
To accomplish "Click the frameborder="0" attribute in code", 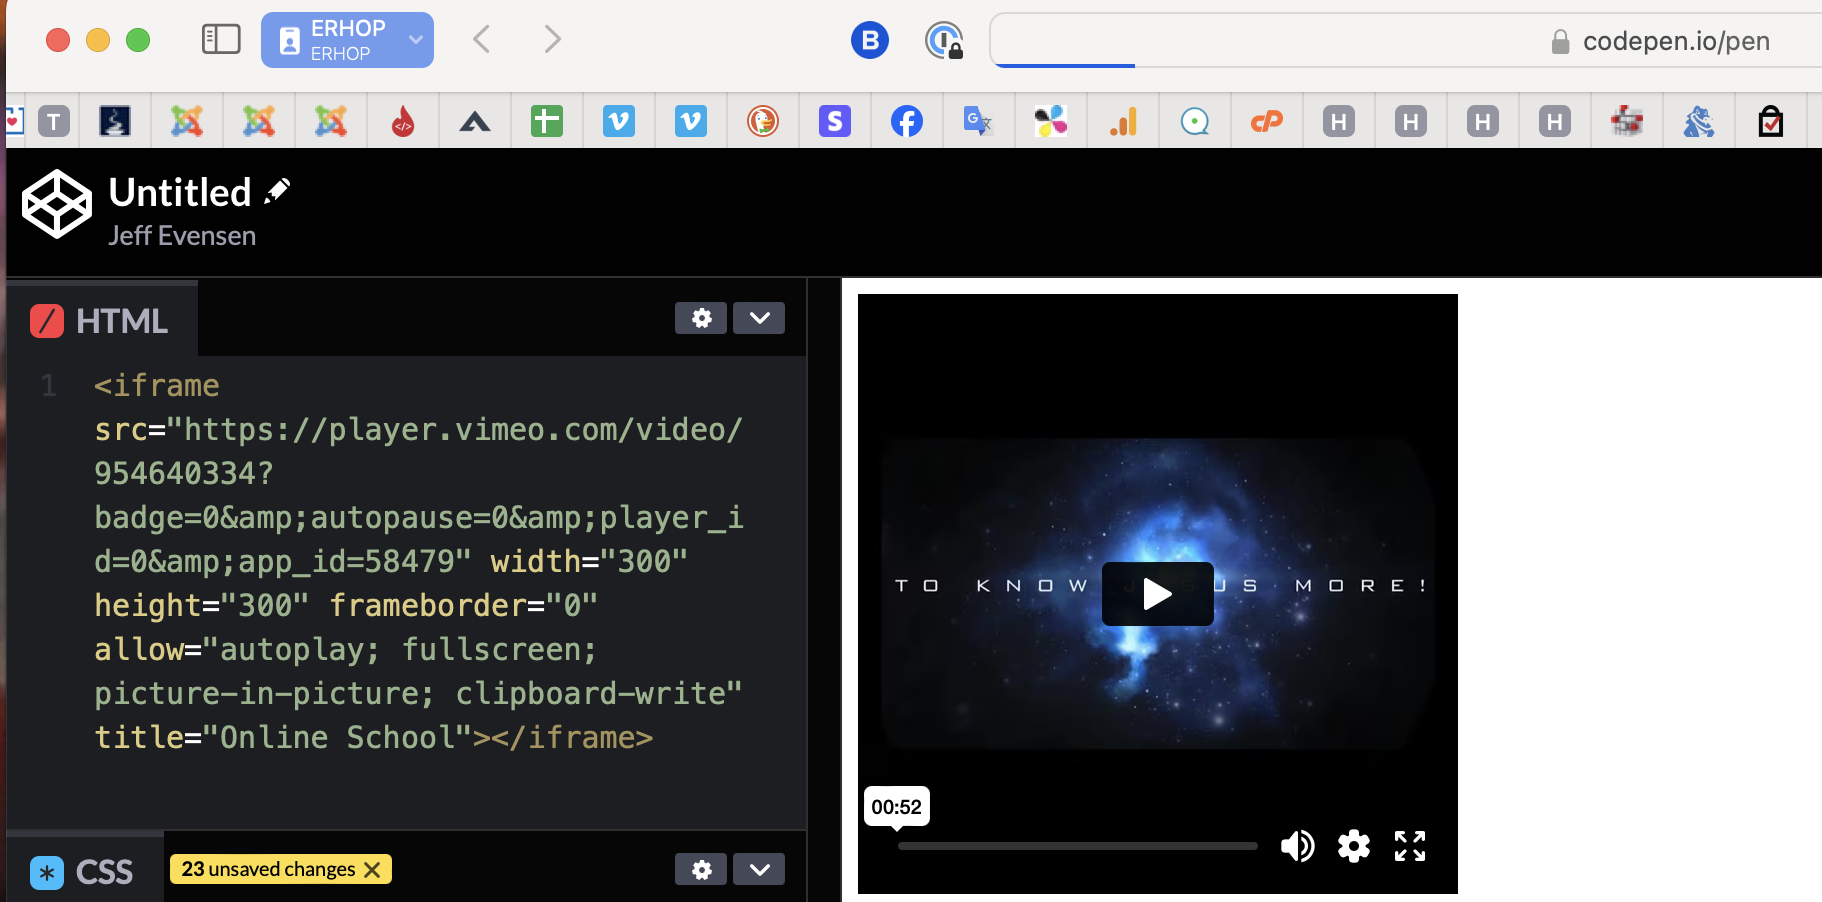I will pos(463,605).
